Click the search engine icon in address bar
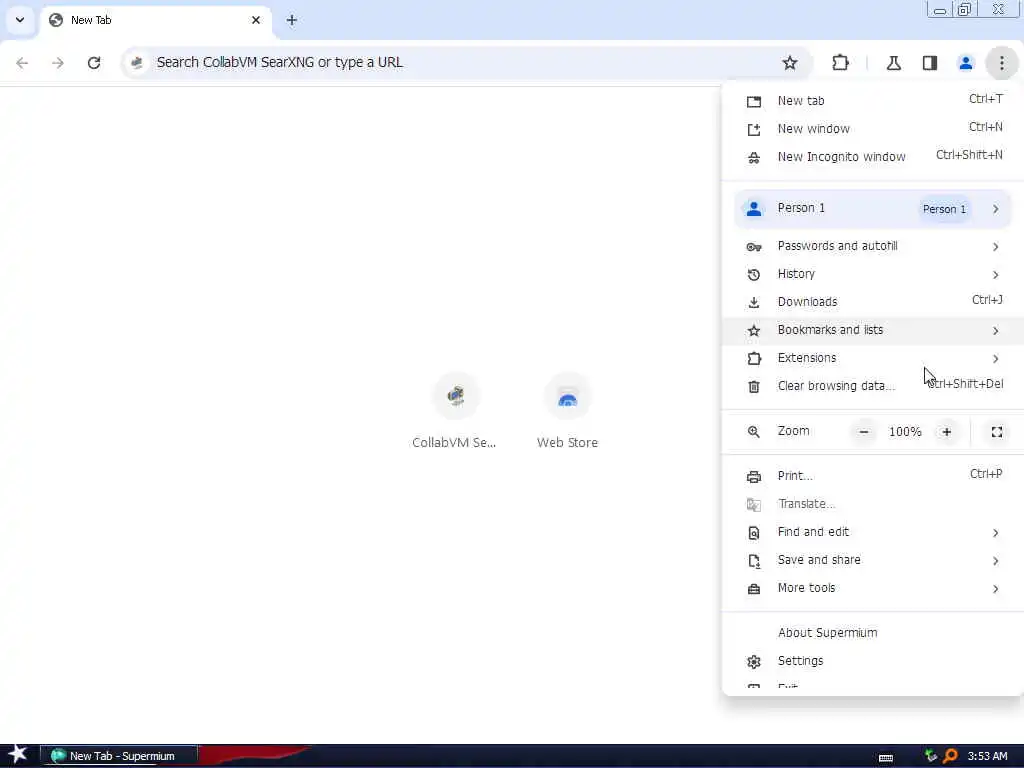Screen dimensions: 1024x768 coord(136,63)
